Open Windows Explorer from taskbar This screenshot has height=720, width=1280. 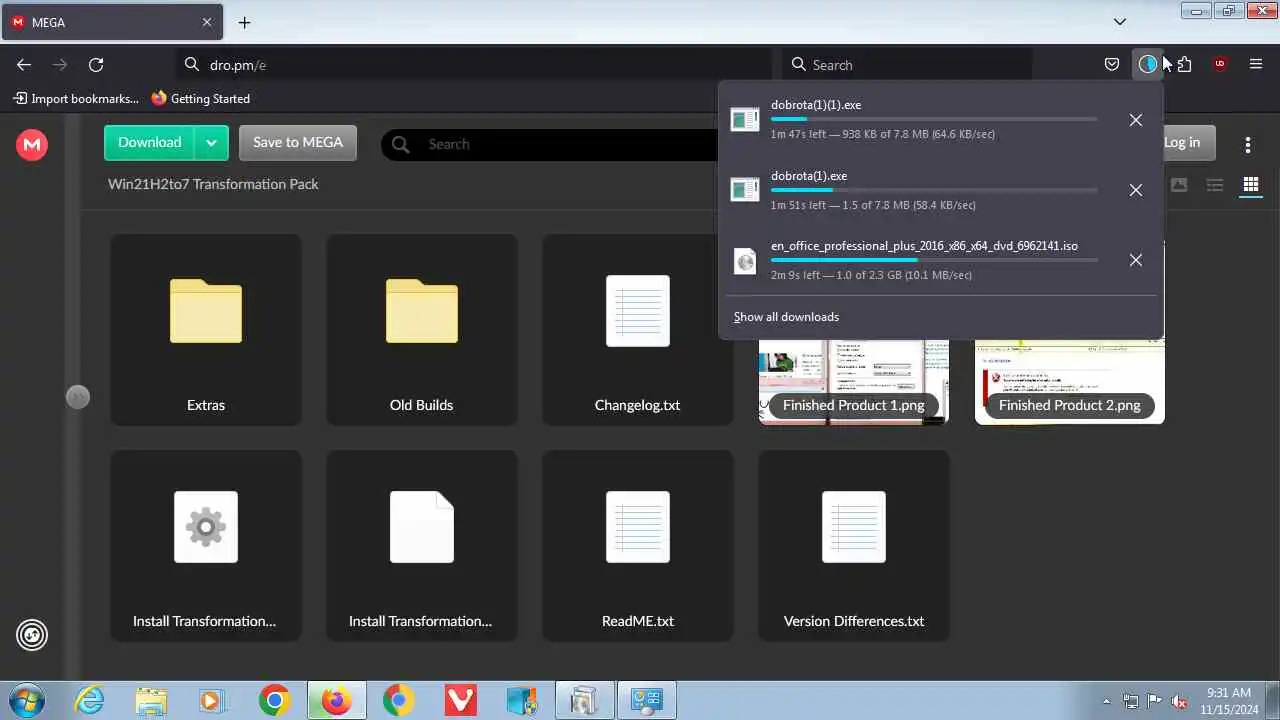click(151, 700)
